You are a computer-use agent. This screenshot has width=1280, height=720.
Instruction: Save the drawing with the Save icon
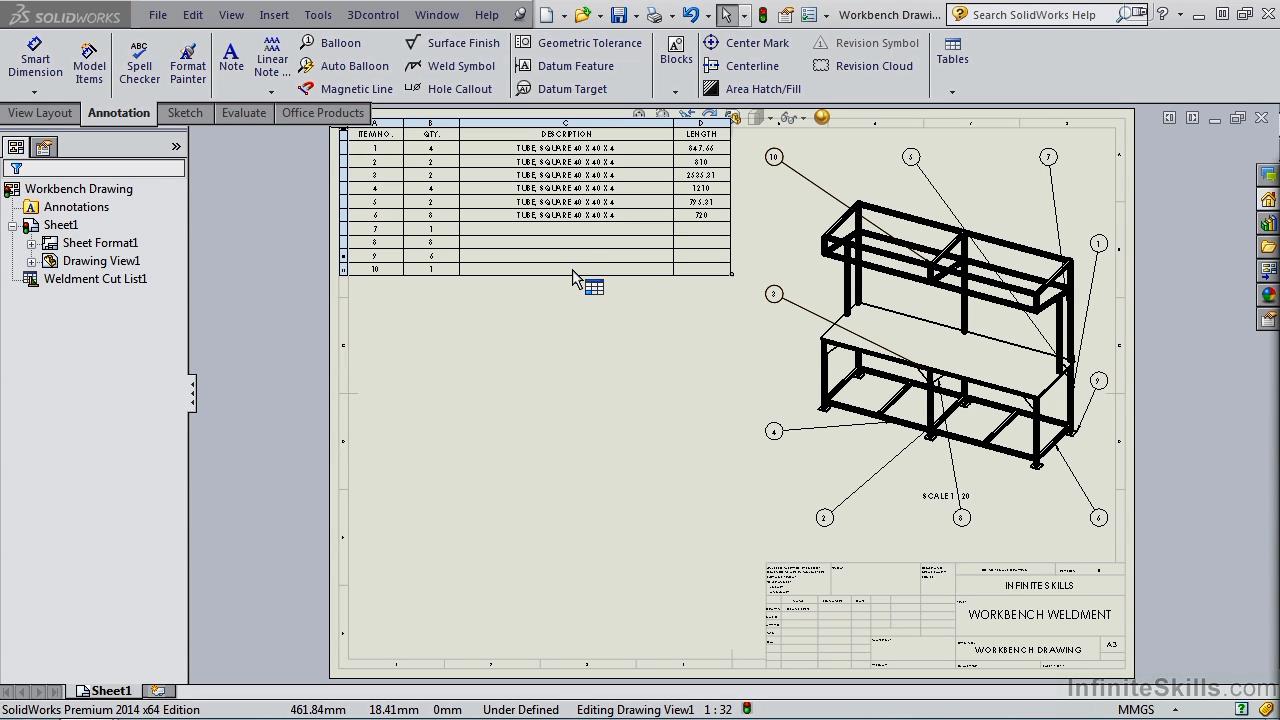[x=619, y=15]
